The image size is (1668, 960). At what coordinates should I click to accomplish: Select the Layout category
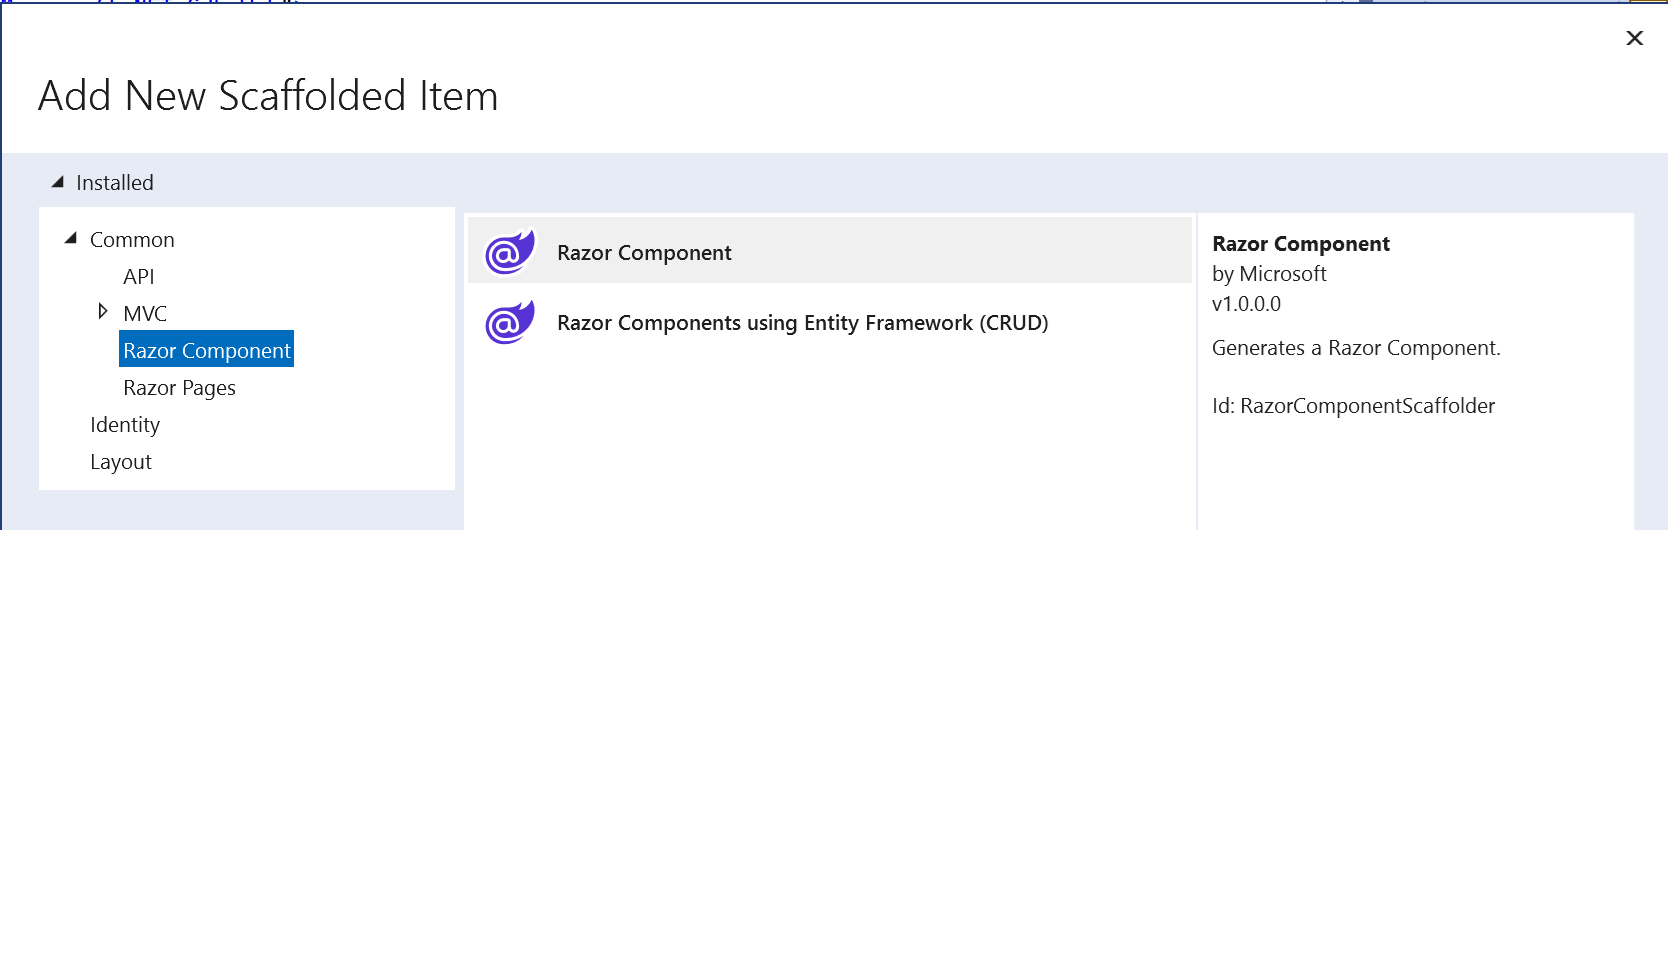pyautogui.click(x=121, y=461)
